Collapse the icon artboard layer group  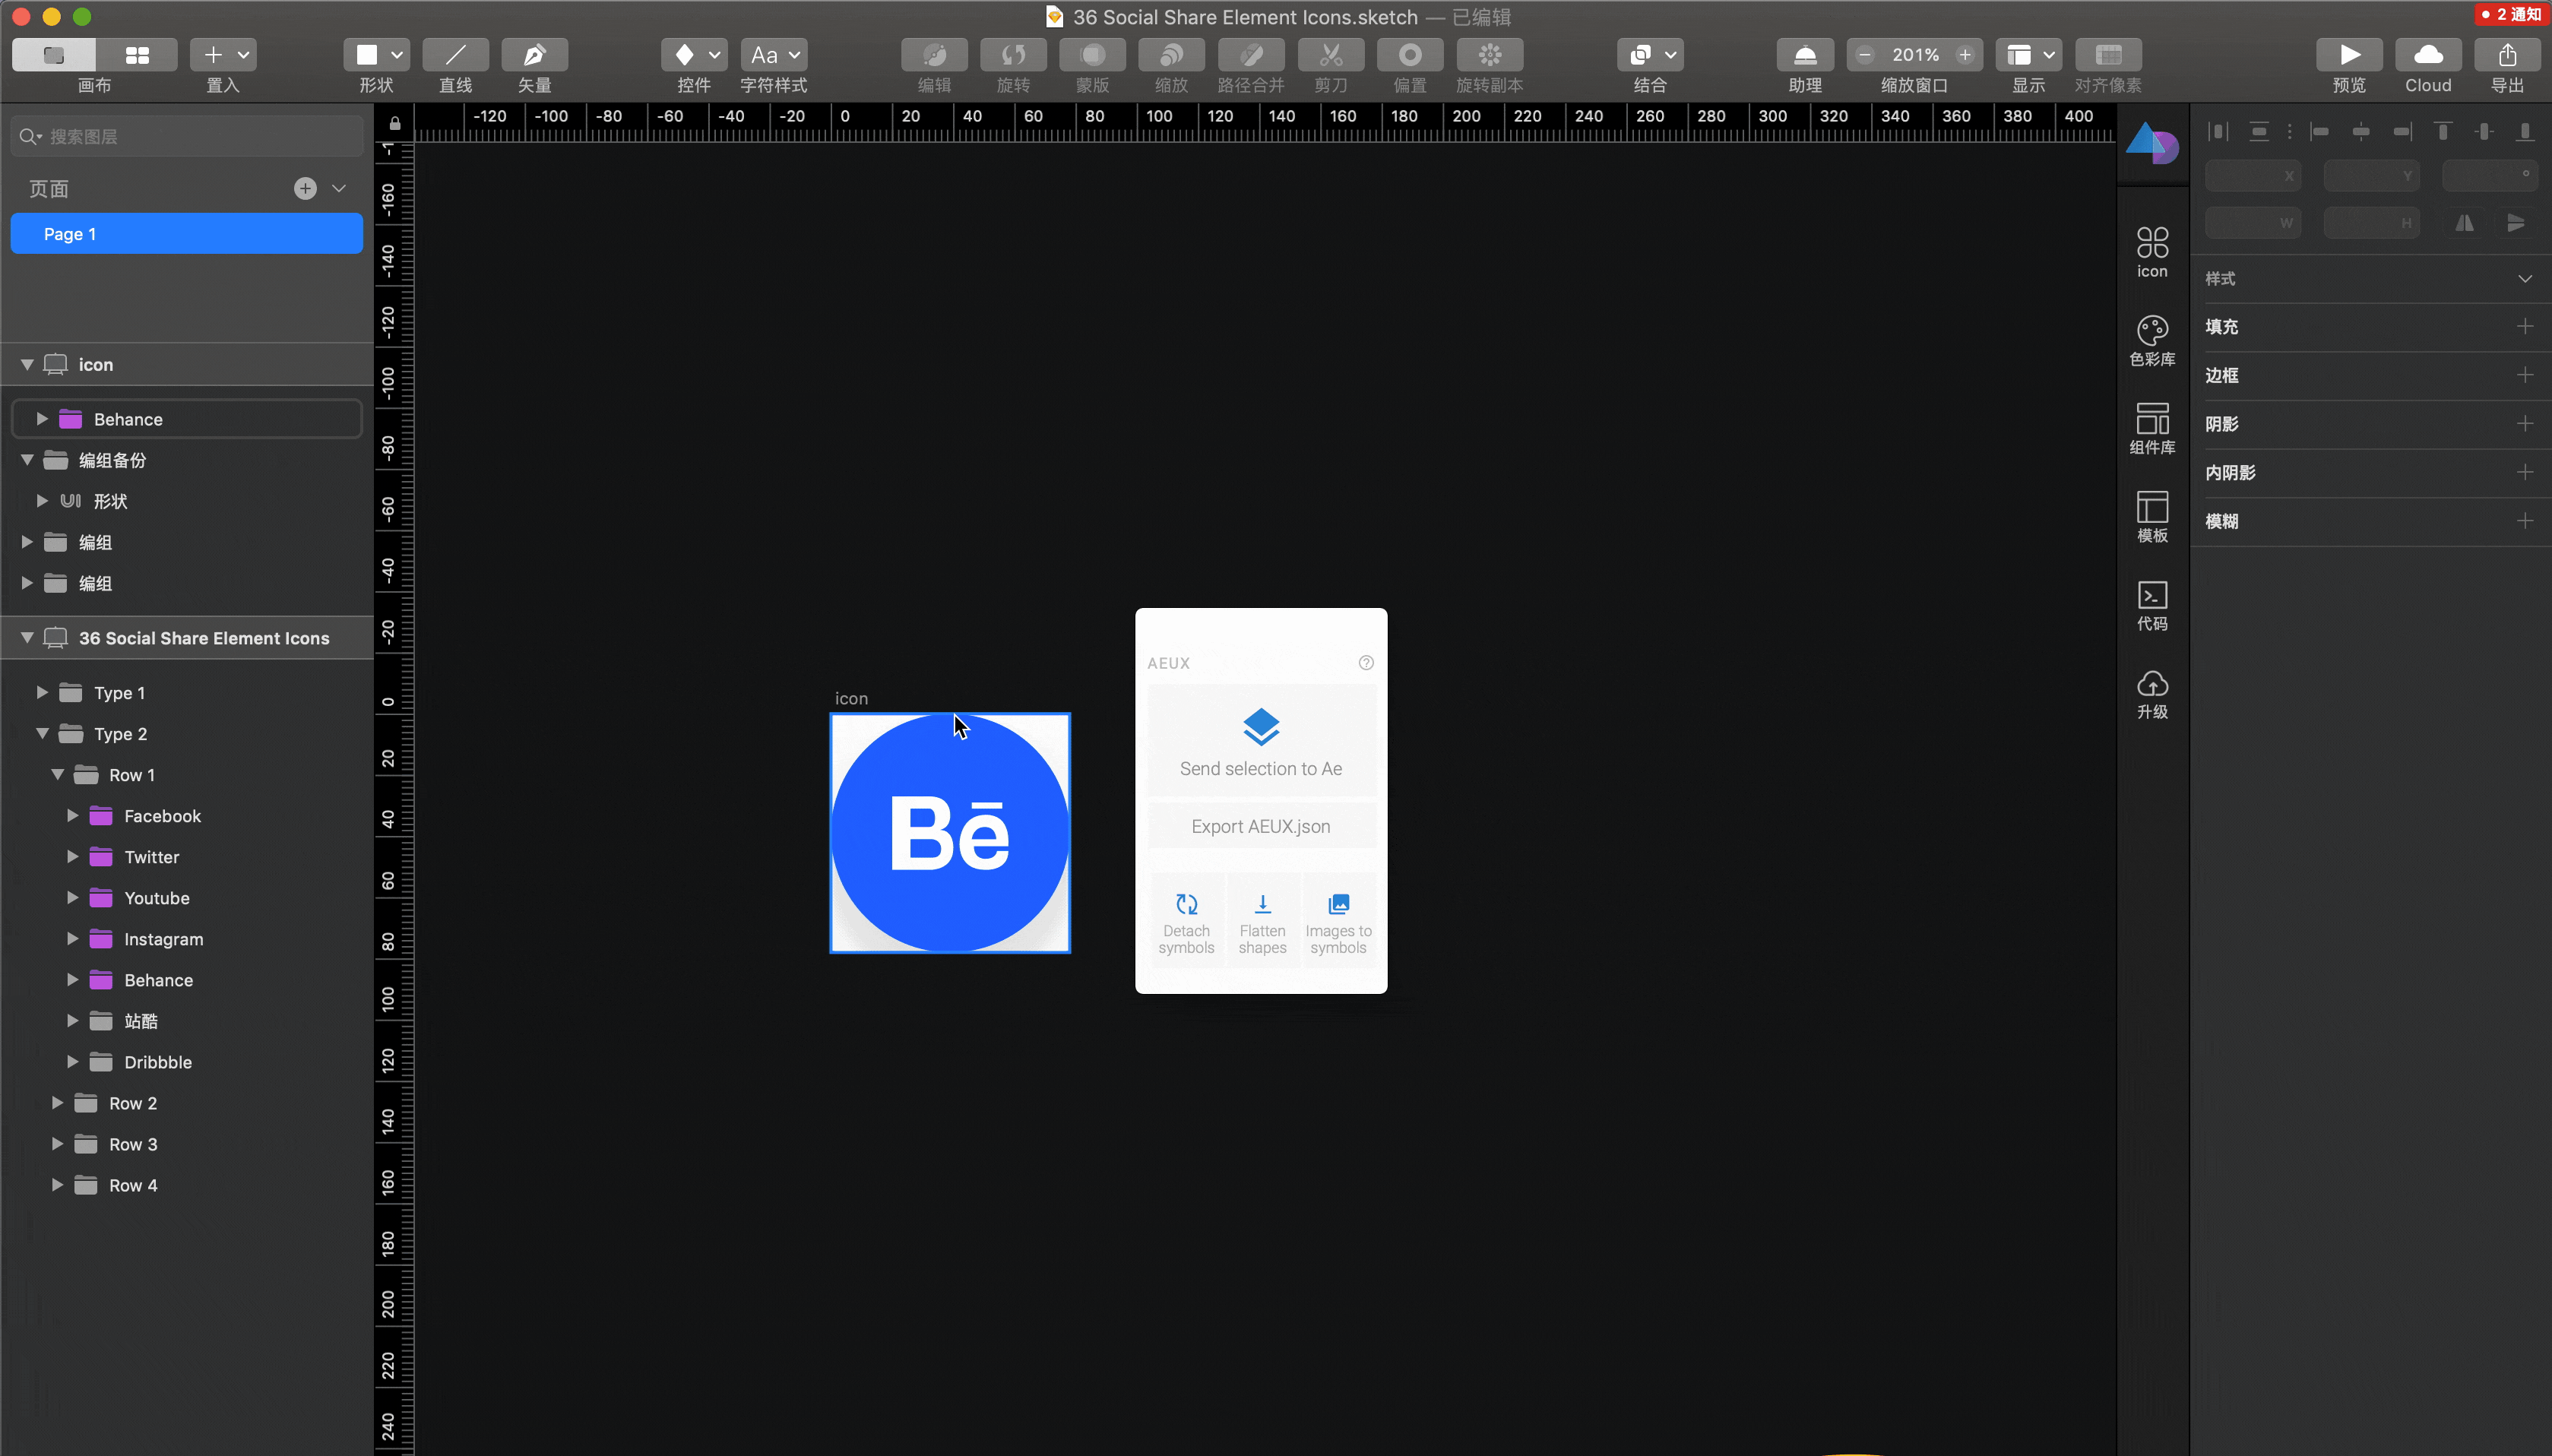coord(27,364)
